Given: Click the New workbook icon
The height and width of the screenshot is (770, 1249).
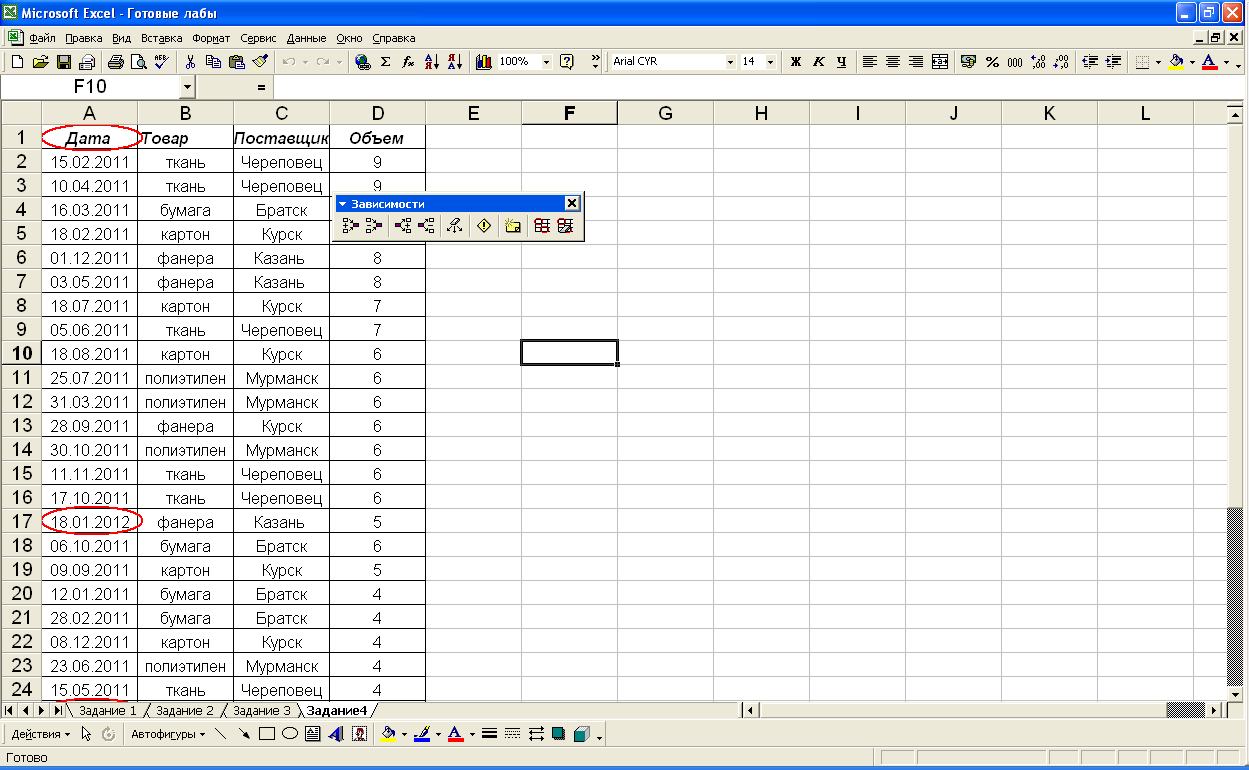Looking at the screenshot, I should [17, 61].
